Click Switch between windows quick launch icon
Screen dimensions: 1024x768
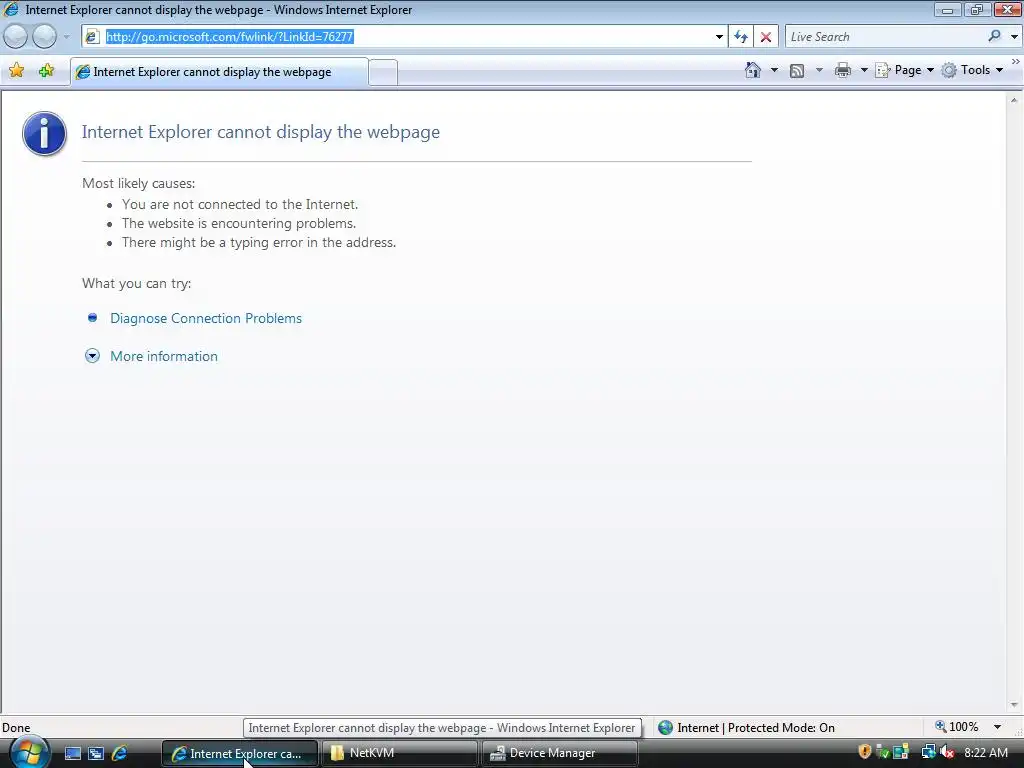coord(96,754)
